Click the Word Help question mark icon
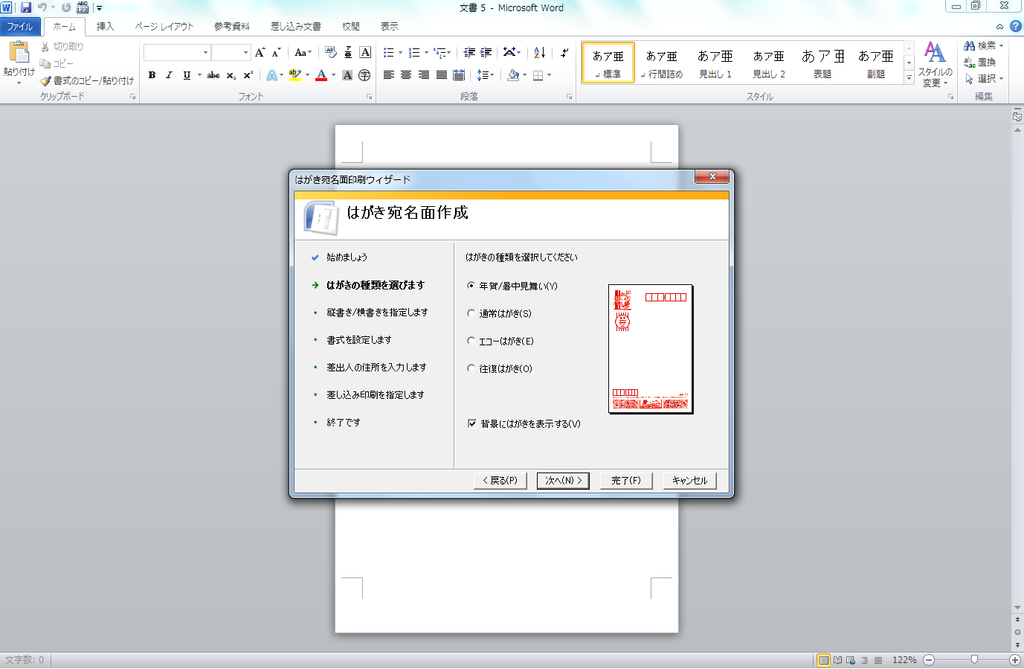Screen dimensions: 1024x669 [x=1016, y=26]
